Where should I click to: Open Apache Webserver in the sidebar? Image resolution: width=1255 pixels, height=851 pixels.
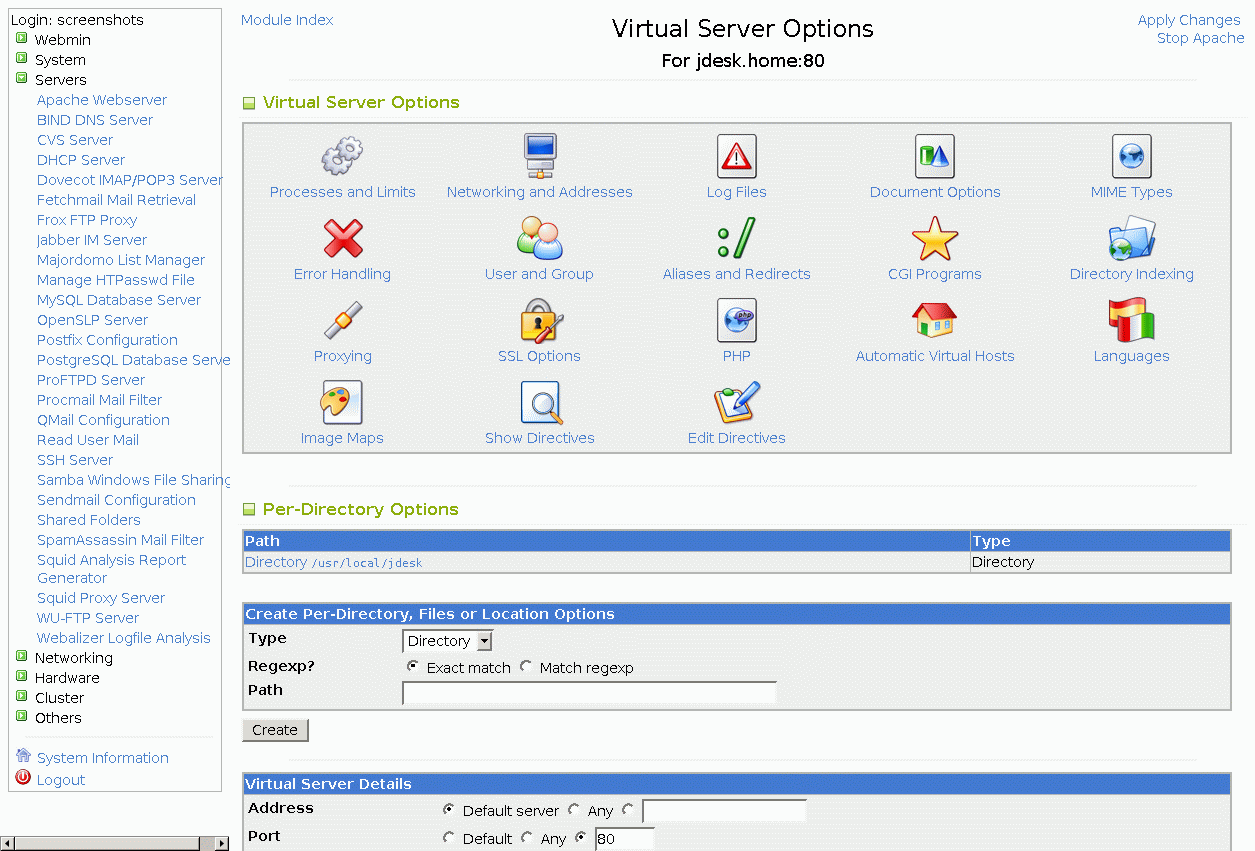[102, 100]
